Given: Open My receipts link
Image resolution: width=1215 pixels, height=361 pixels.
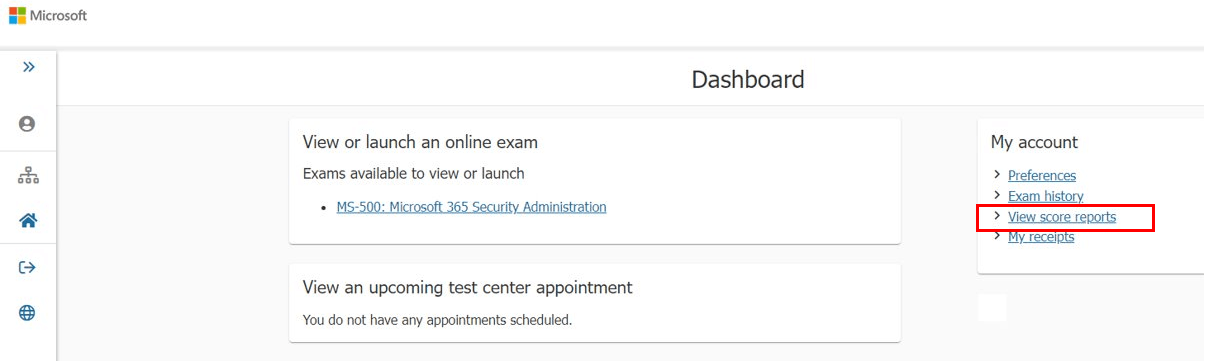Looking at the screenshot, I should tap(1041, 237).
